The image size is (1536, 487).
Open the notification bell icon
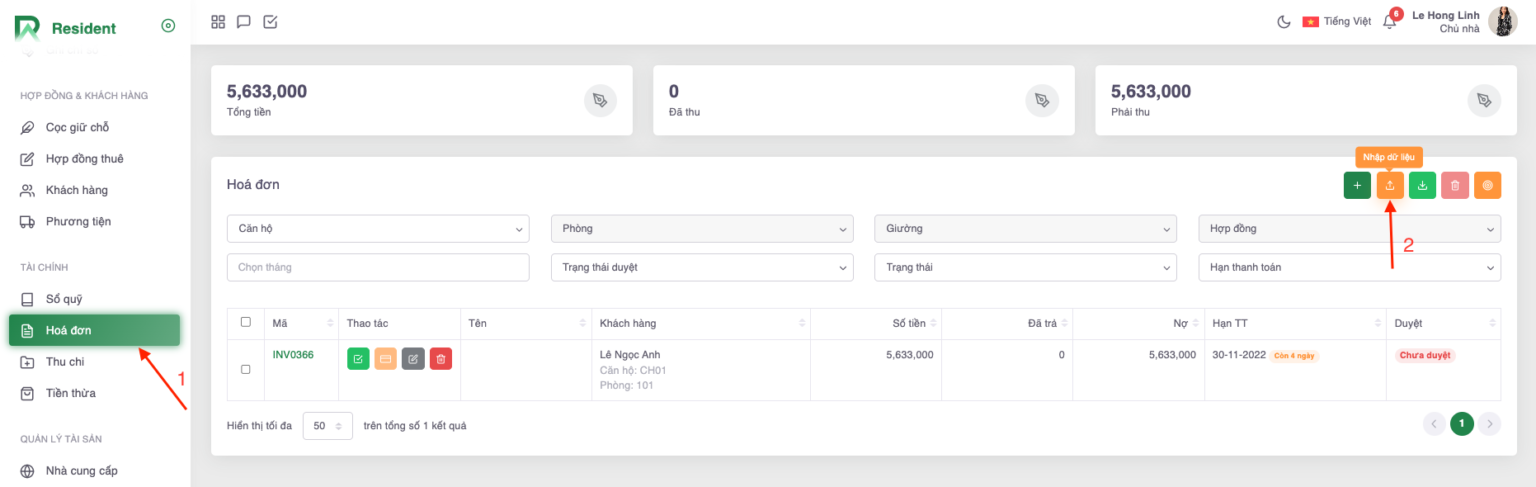[x=1389, y=22]
